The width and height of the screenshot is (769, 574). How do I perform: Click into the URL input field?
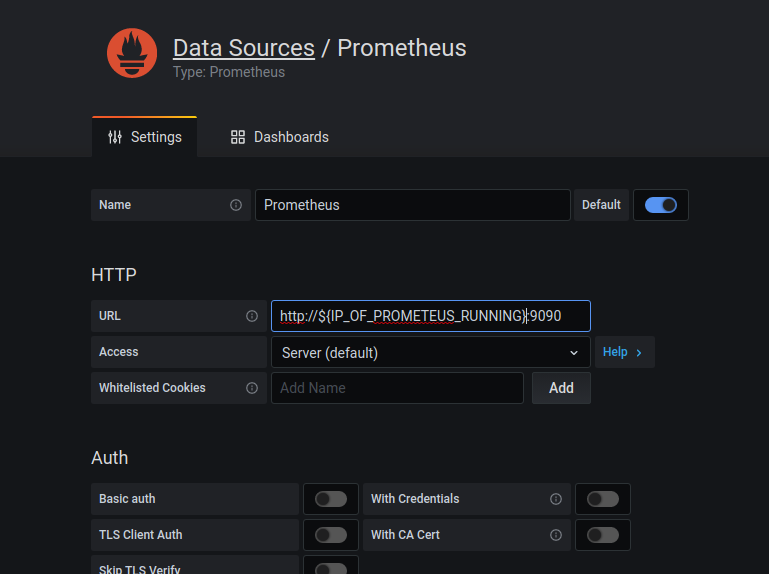[431, 316]
